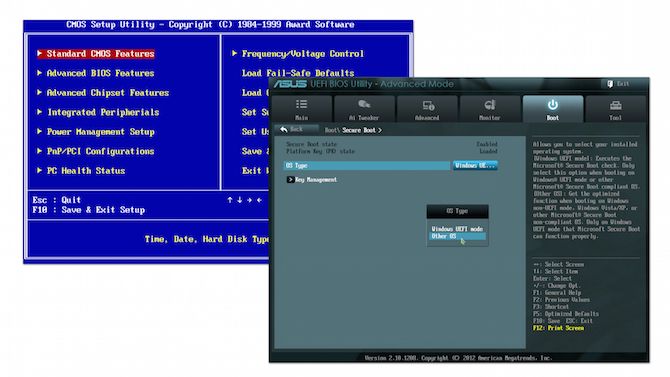Open Advanced BIOS Features in Award BIOS
The width and height of the screenshot is (670, 377).
pos(100,73)
